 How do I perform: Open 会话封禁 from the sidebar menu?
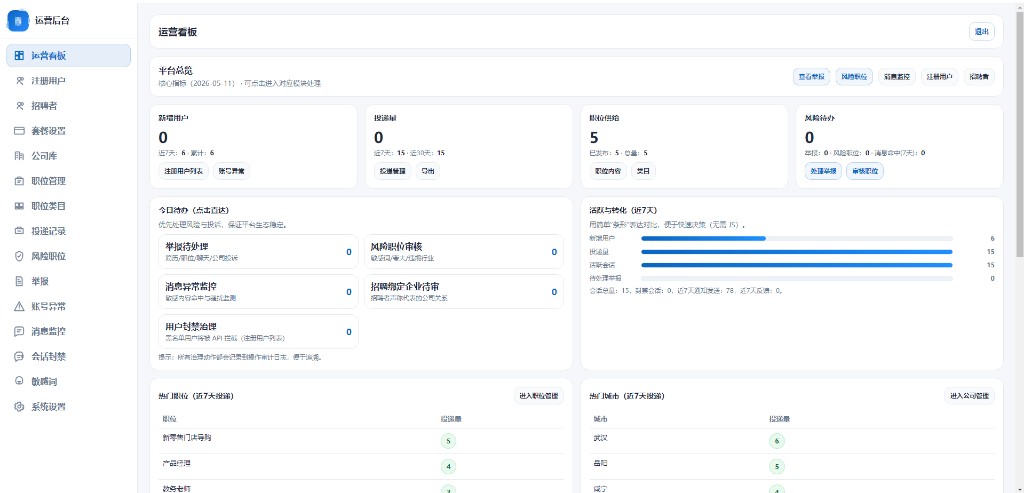point(69,357)
